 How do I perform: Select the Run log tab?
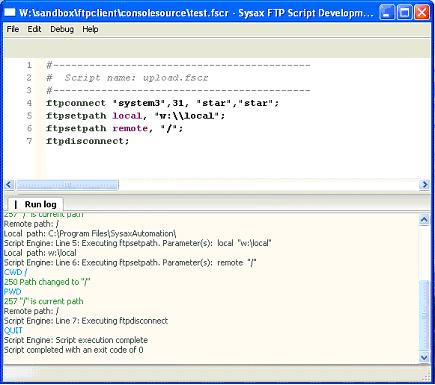tap(35, 204)
